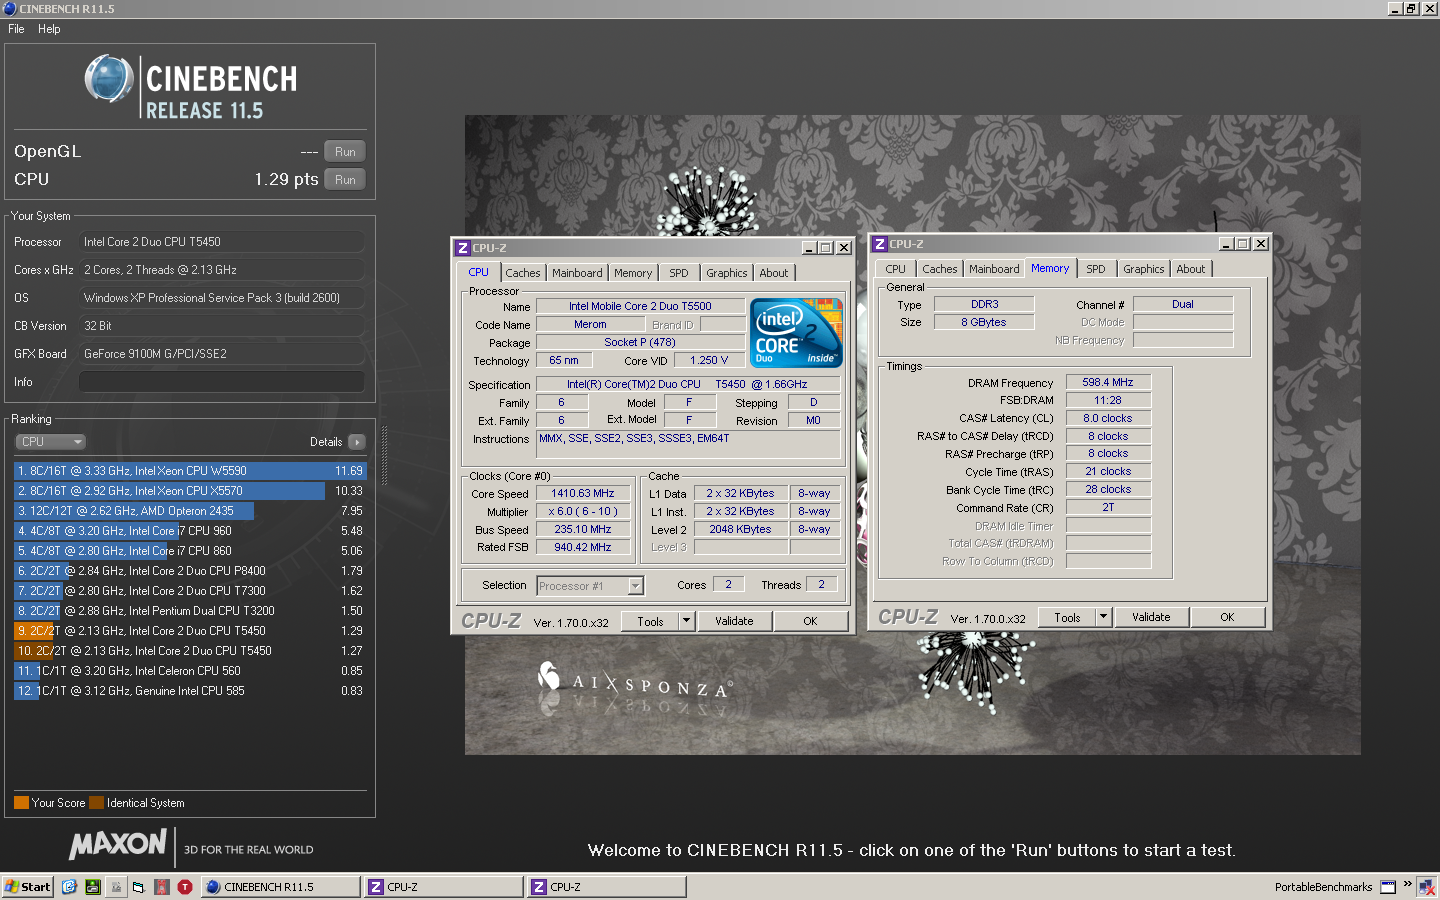
Task: Open the Processor #1 selection combo box
Action: (x=590, y=586)
